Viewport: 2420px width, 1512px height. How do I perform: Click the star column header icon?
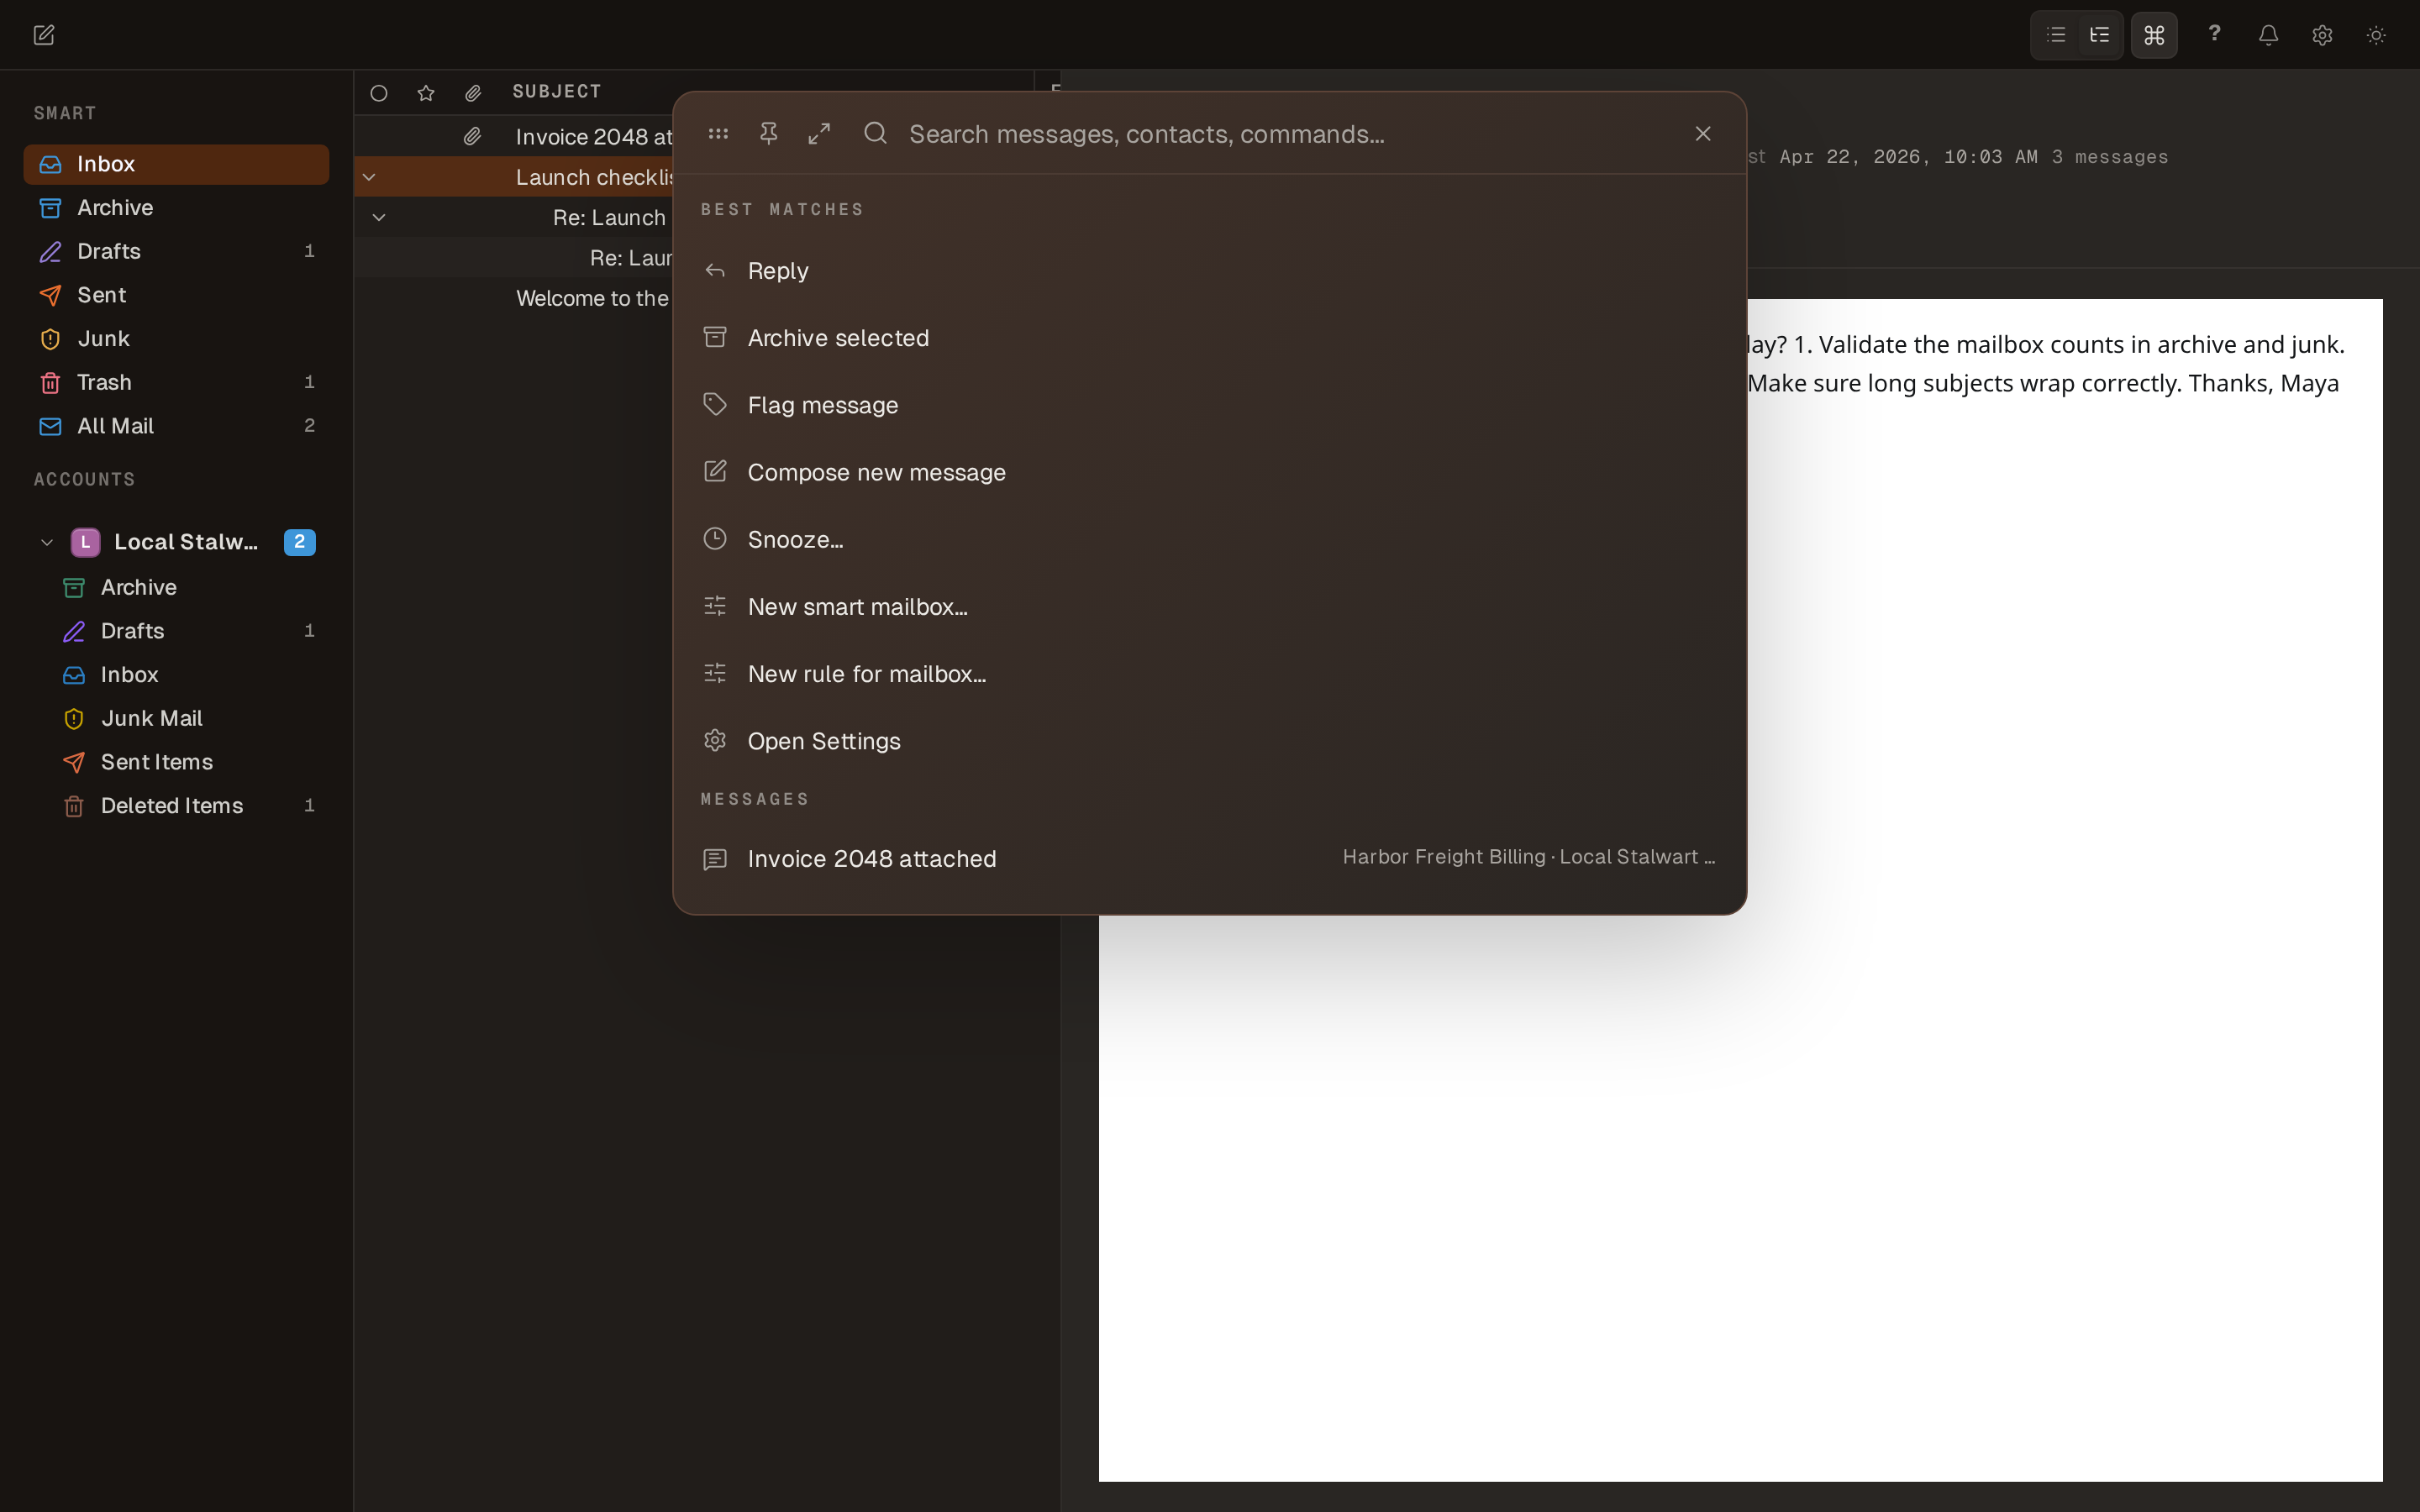(426, 93)
